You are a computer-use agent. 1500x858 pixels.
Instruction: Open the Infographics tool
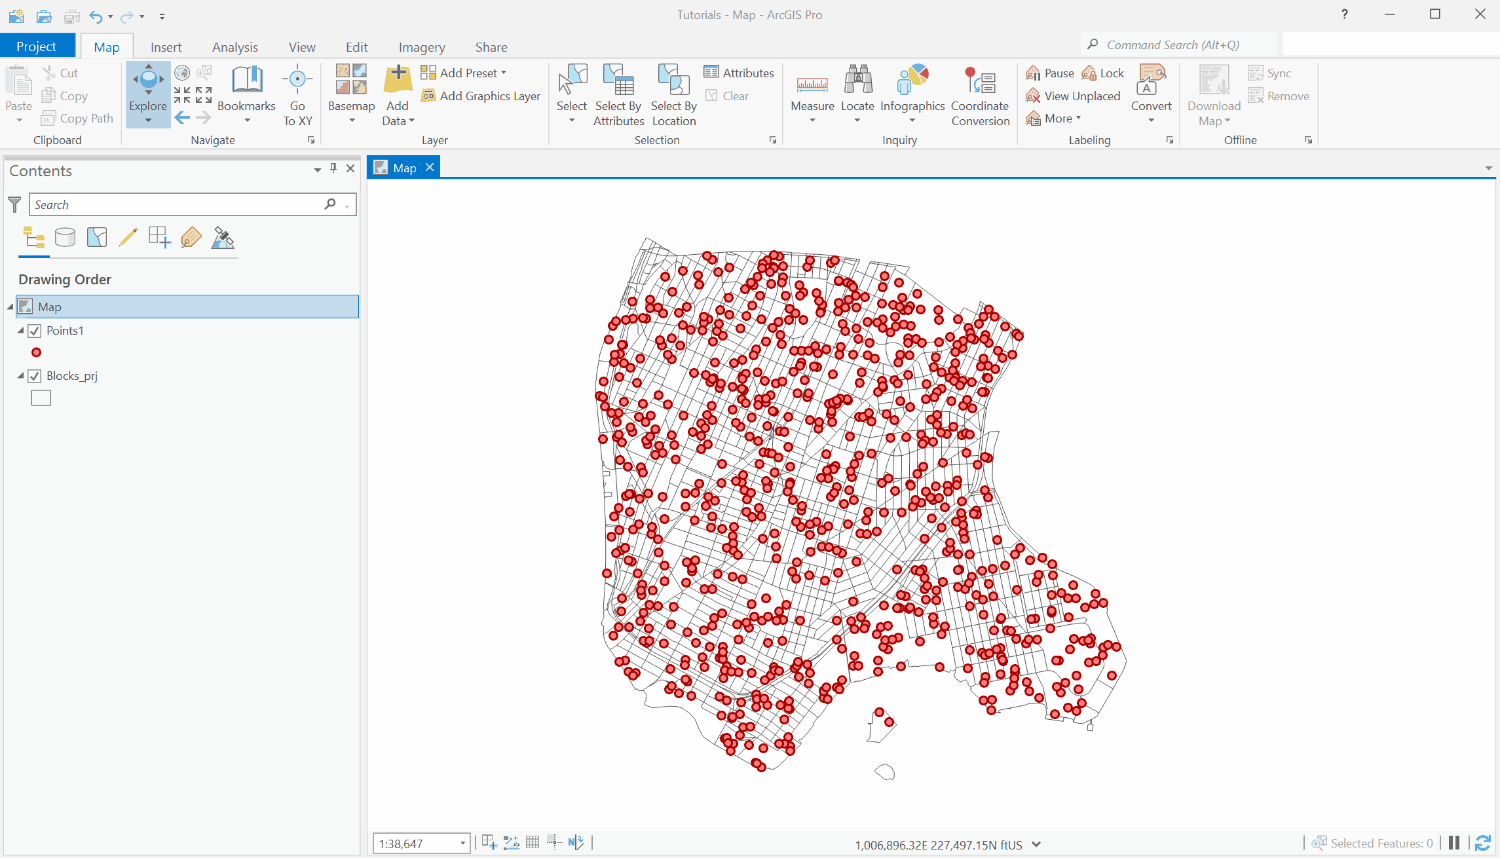pos(912,95)
